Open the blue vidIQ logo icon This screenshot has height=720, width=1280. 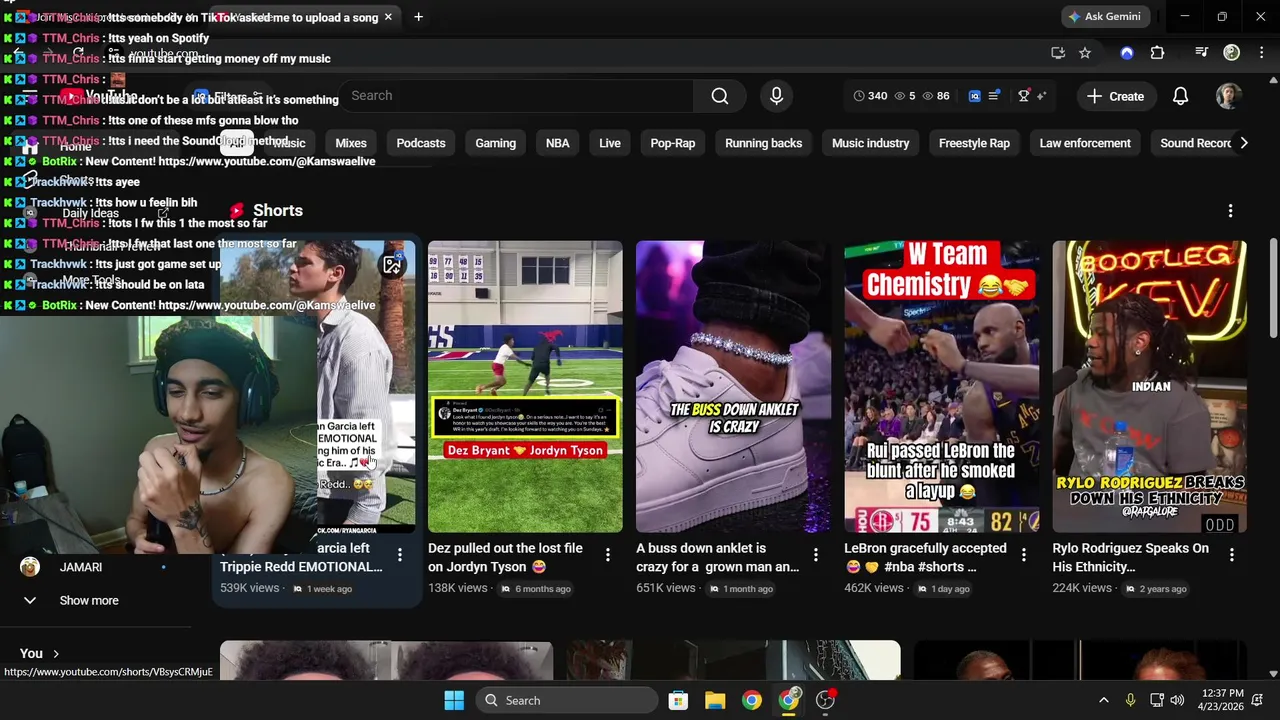pos(975,96)
